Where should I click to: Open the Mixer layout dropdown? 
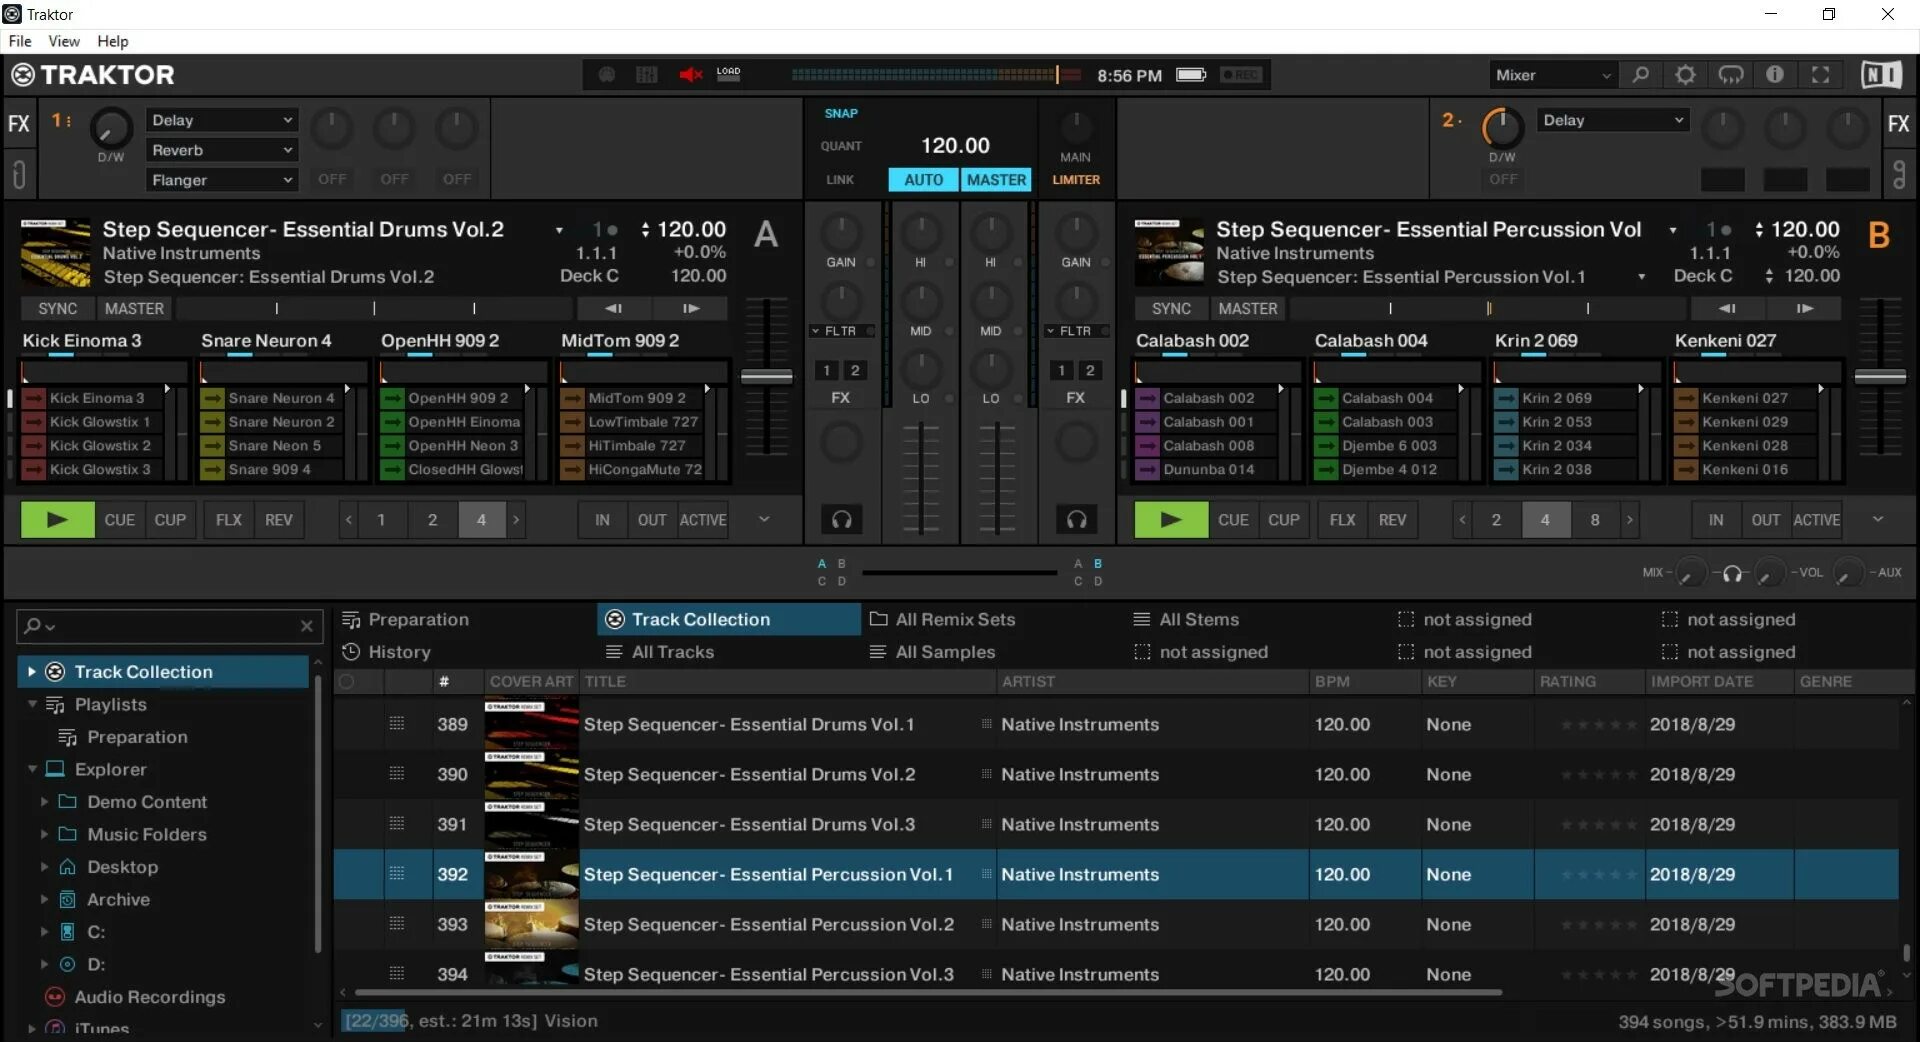pyautogui.click(x=1553, y=75)
